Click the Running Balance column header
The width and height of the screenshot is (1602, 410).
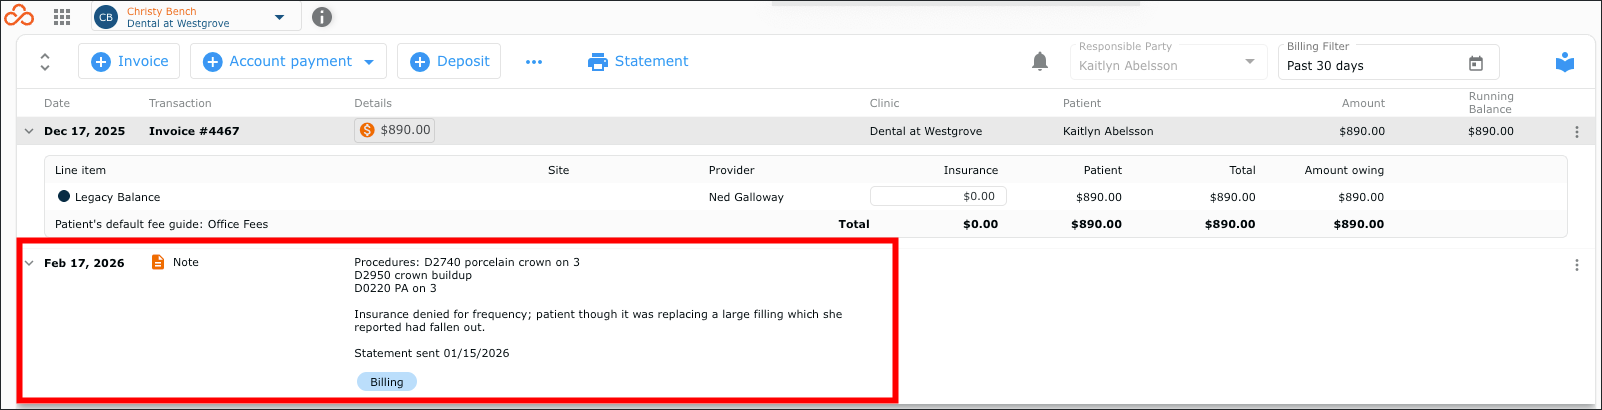(1491, 103)
